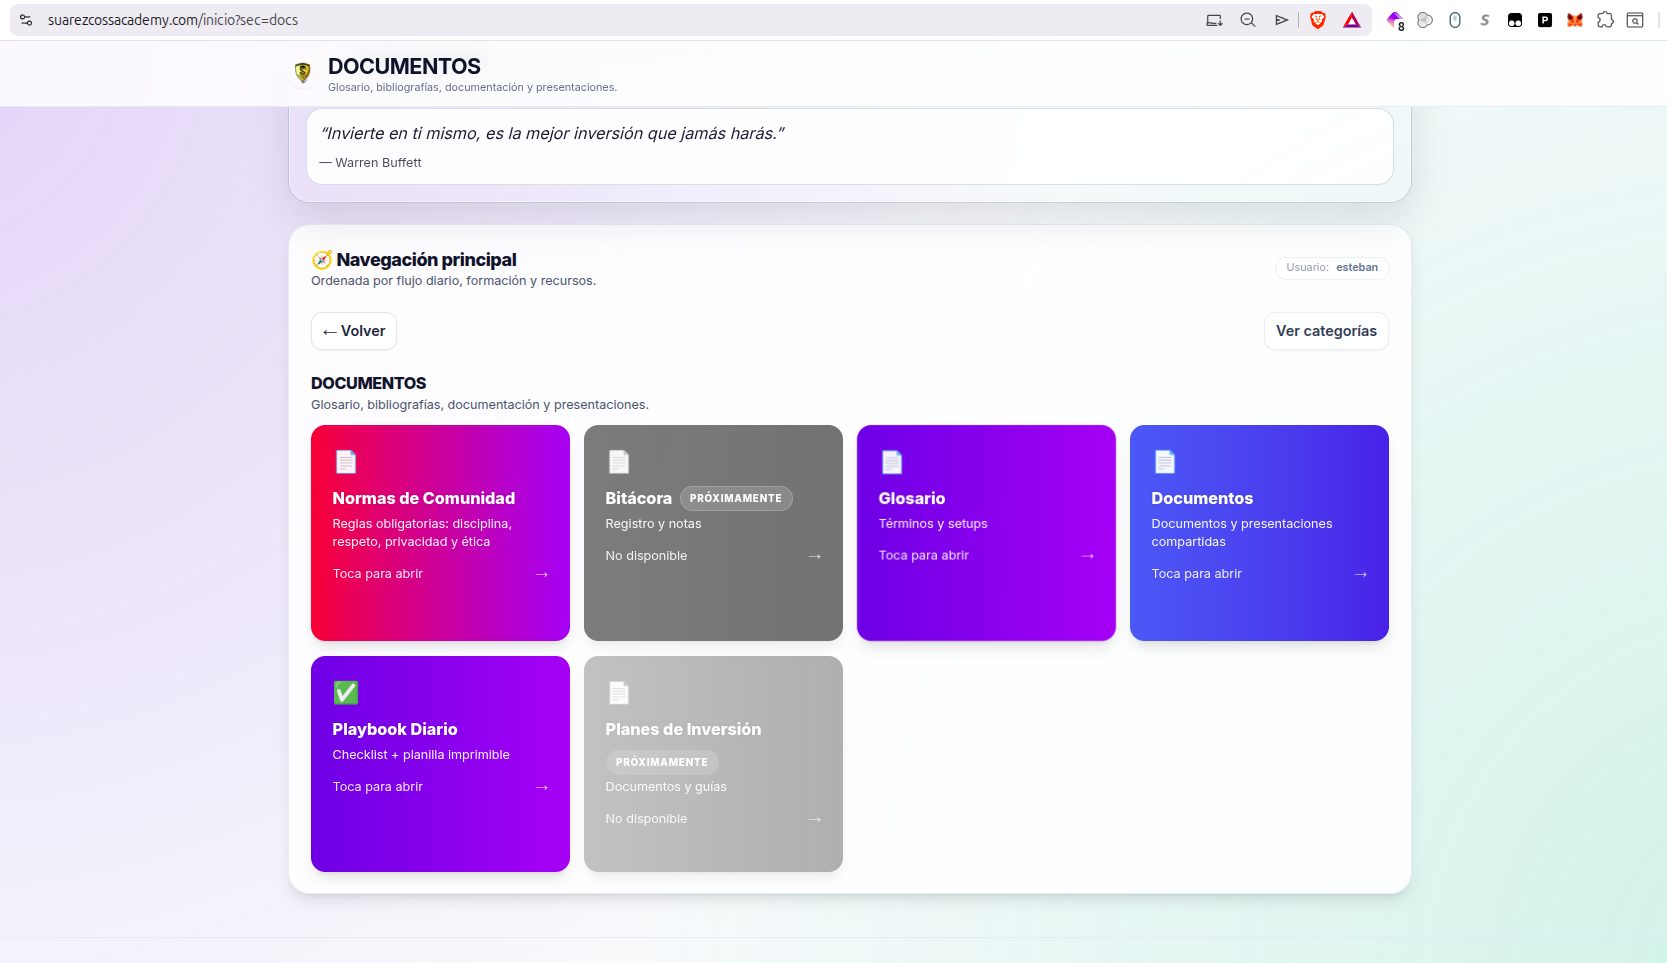Viewport: 1667px width, 963px height.
Task: Click the arrow on the Documentos card
Action: [x=1361, y=574]
